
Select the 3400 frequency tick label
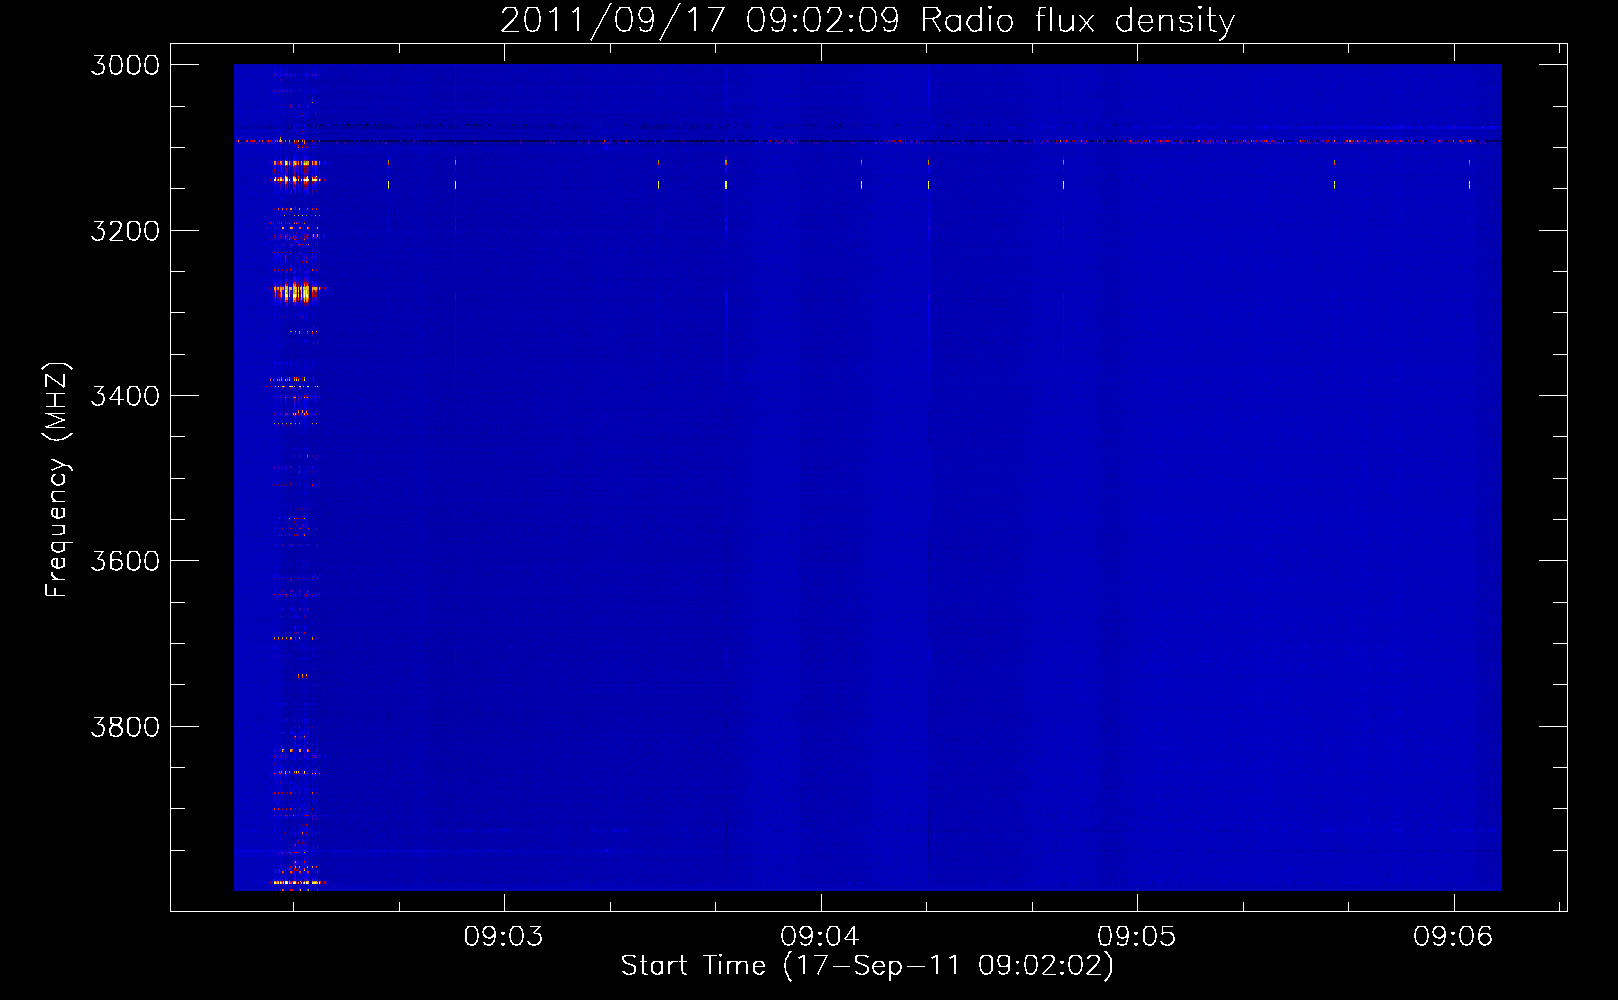125,396
